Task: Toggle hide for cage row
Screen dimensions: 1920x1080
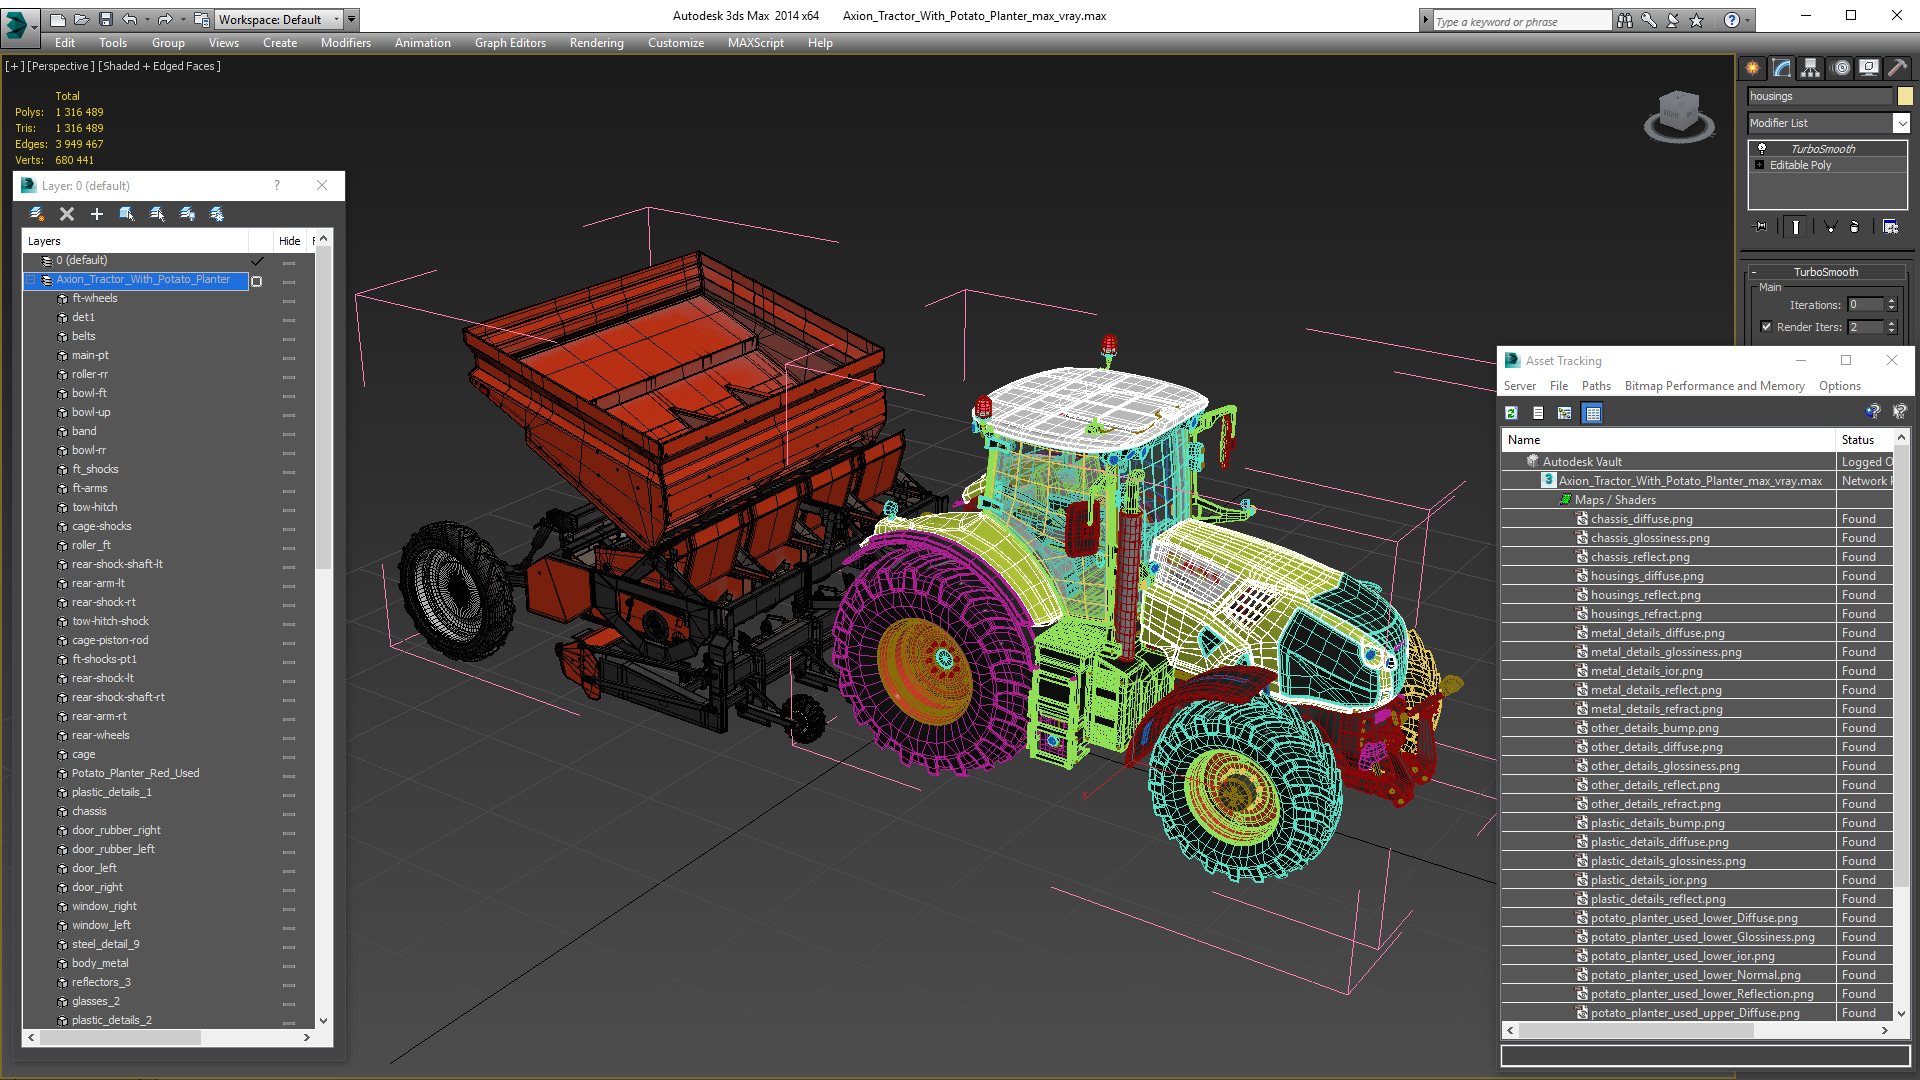Action: 289,756
